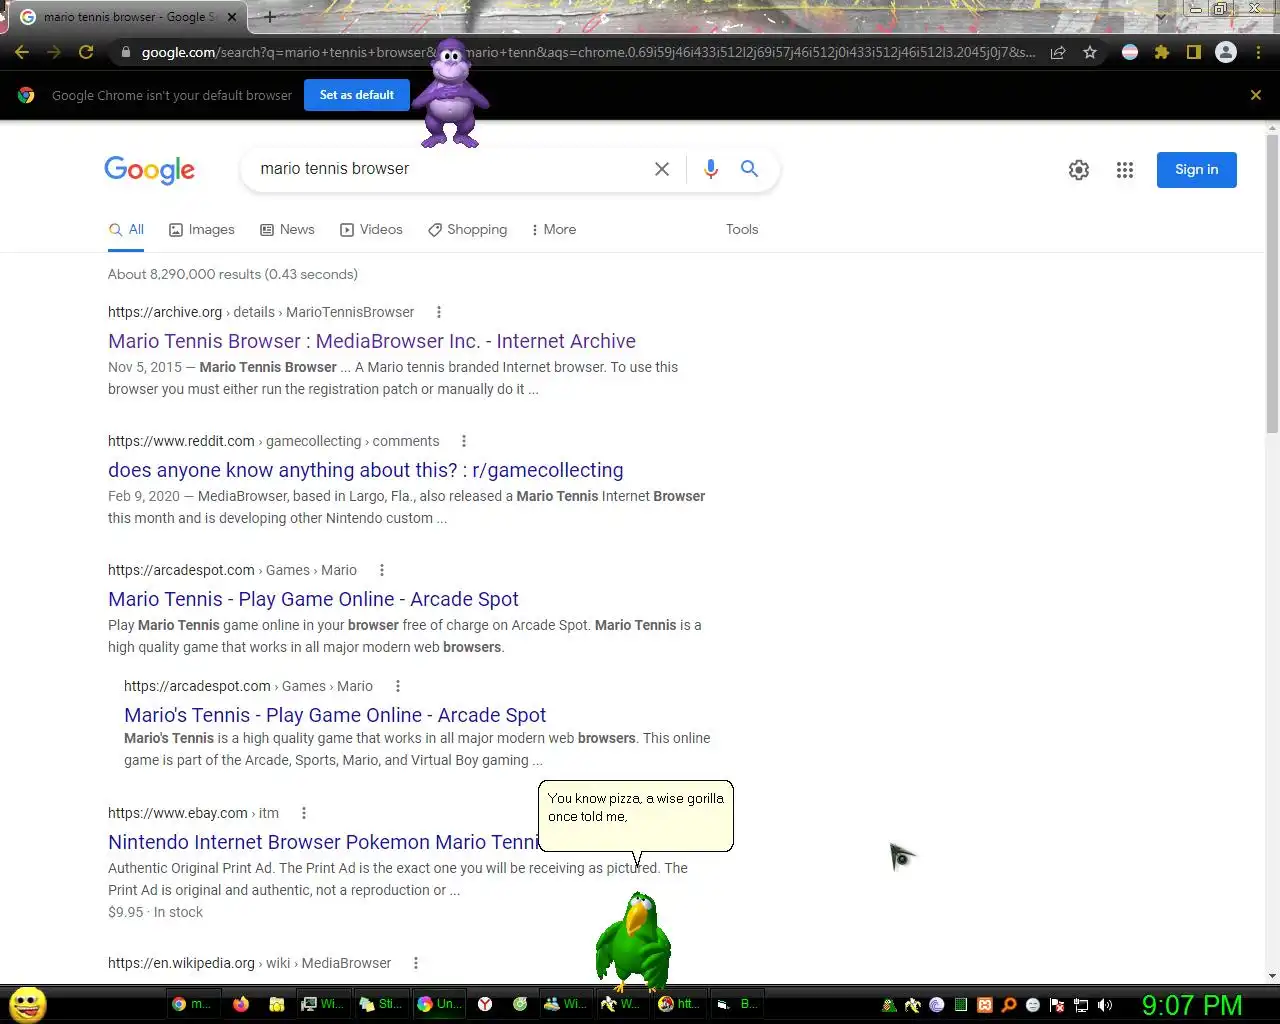Viewport: 1280px width, 1024px height.
Task: Click the purple Bonzi gorilla character
Action: click(451, 94)
